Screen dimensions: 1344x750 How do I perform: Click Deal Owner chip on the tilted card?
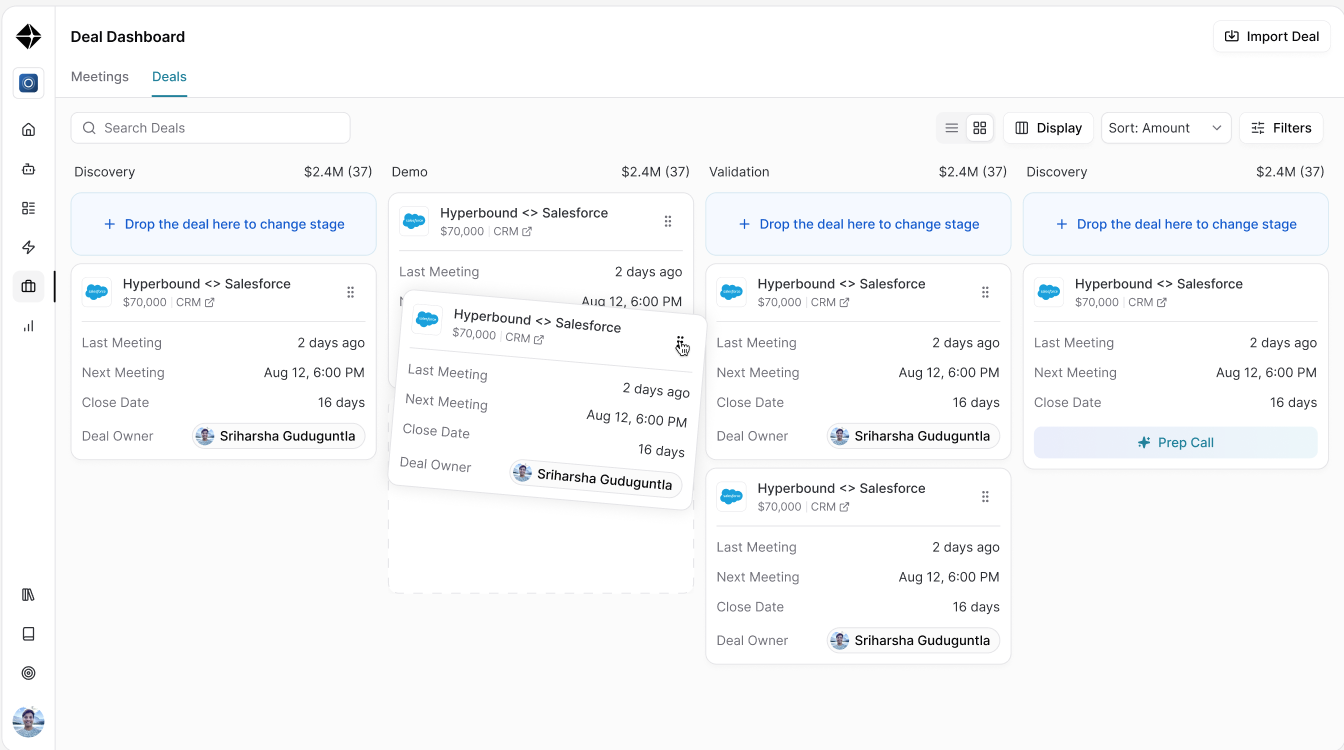[x=597, y=478]
